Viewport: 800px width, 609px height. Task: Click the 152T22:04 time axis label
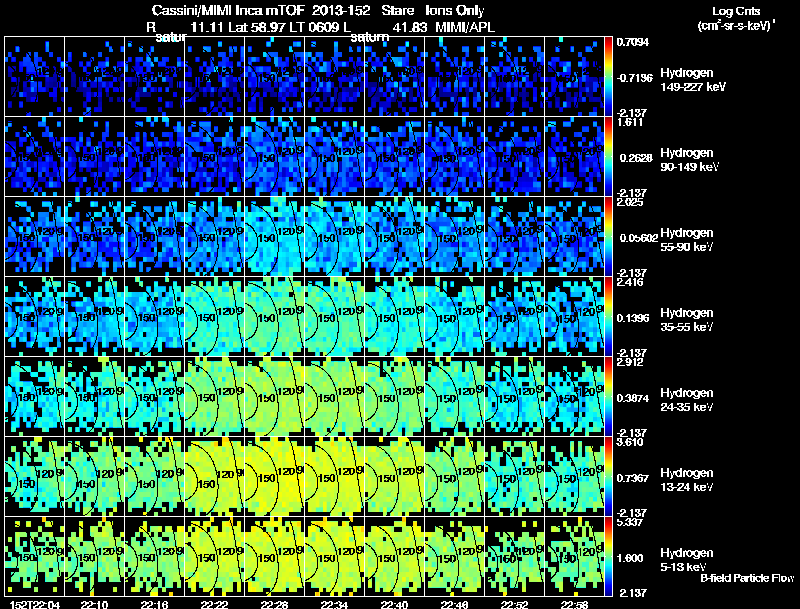[35, 605]
